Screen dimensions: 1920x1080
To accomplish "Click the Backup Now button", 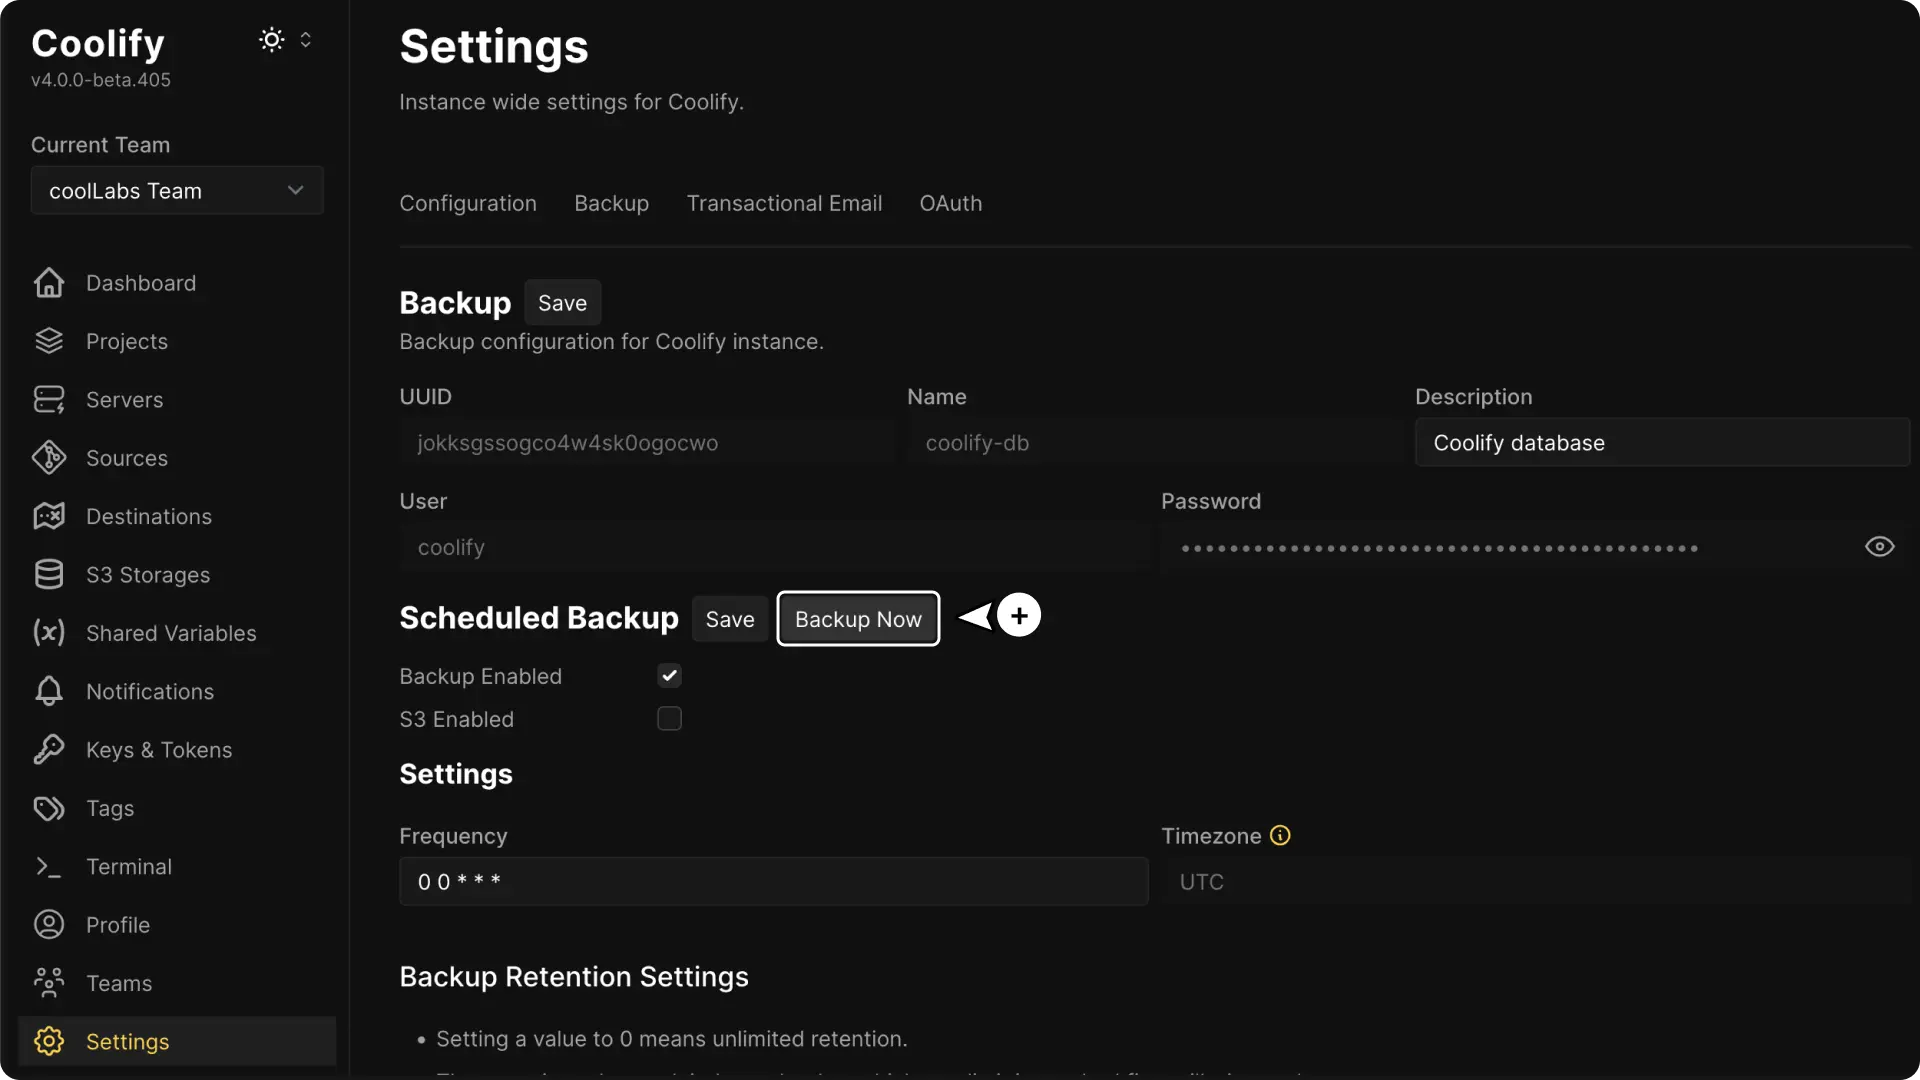I will coord(858,618).
